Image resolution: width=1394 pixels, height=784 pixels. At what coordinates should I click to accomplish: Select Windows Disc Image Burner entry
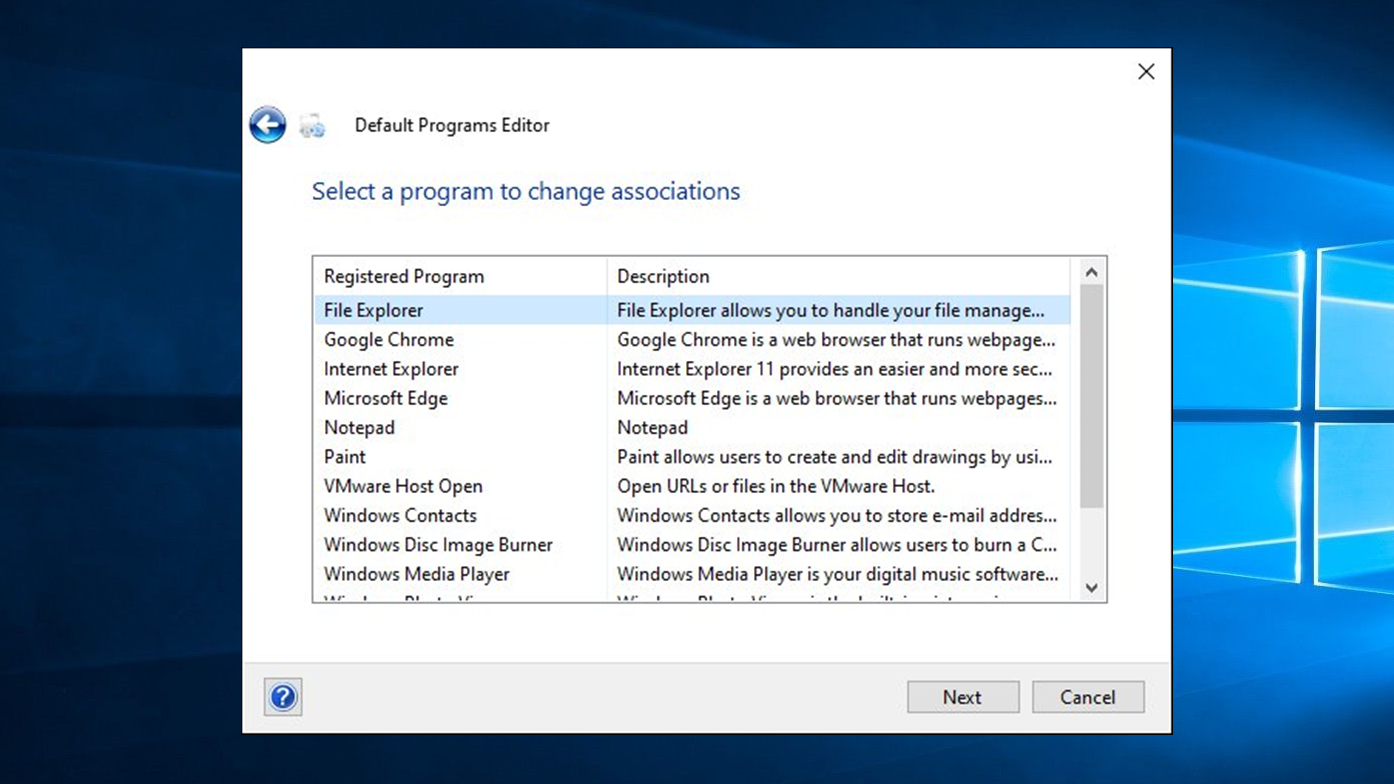pyautogui.click(x=438, y=545)
